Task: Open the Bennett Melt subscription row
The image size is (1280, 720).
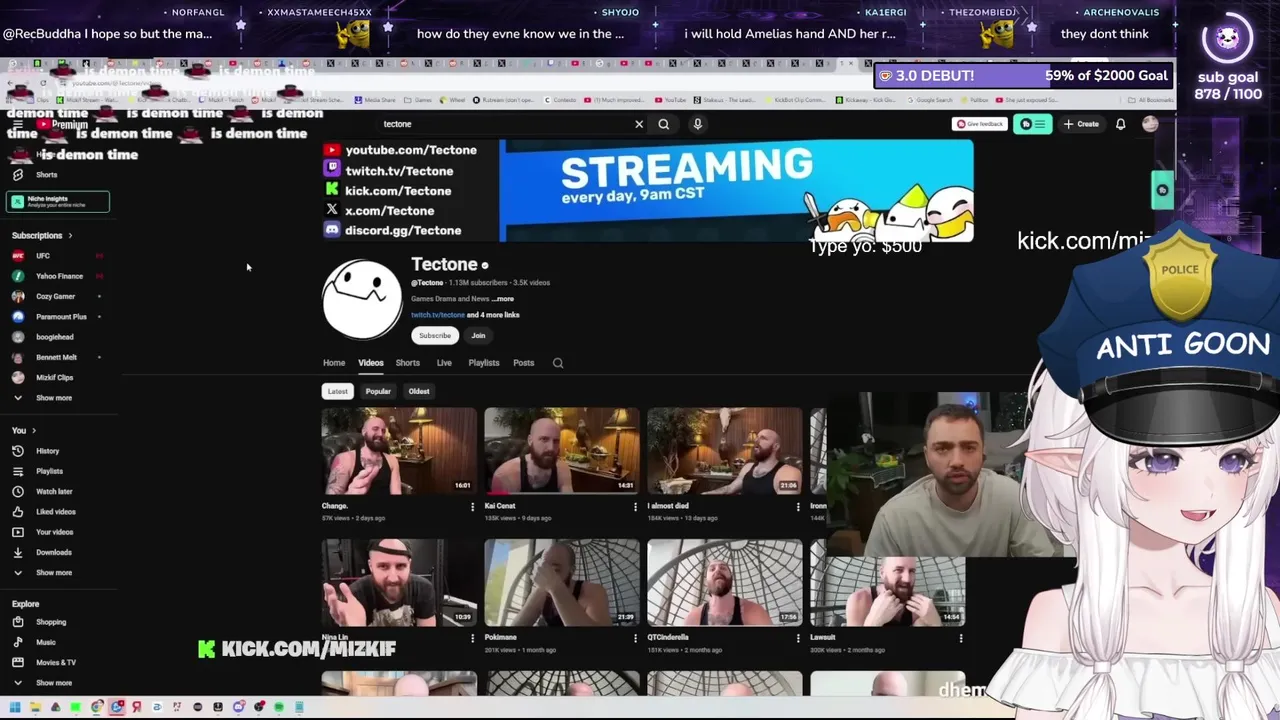Action: [x=55, y=357]
